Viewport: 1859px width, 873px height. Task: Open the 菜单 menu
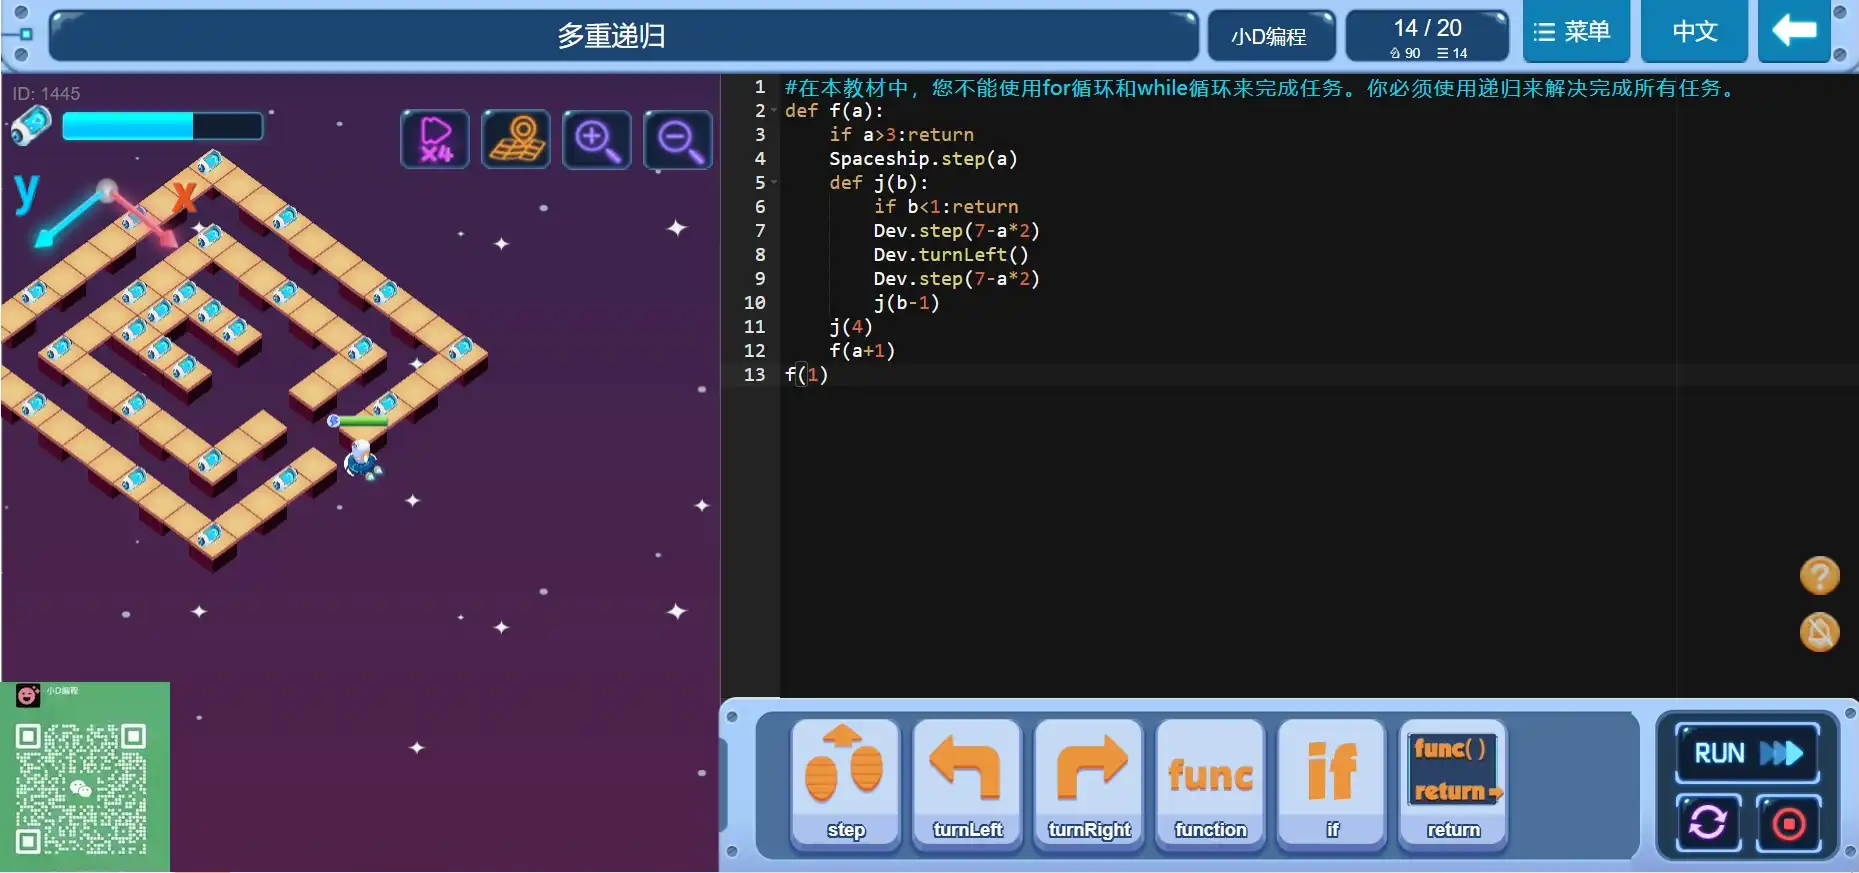click(1575, 32)
